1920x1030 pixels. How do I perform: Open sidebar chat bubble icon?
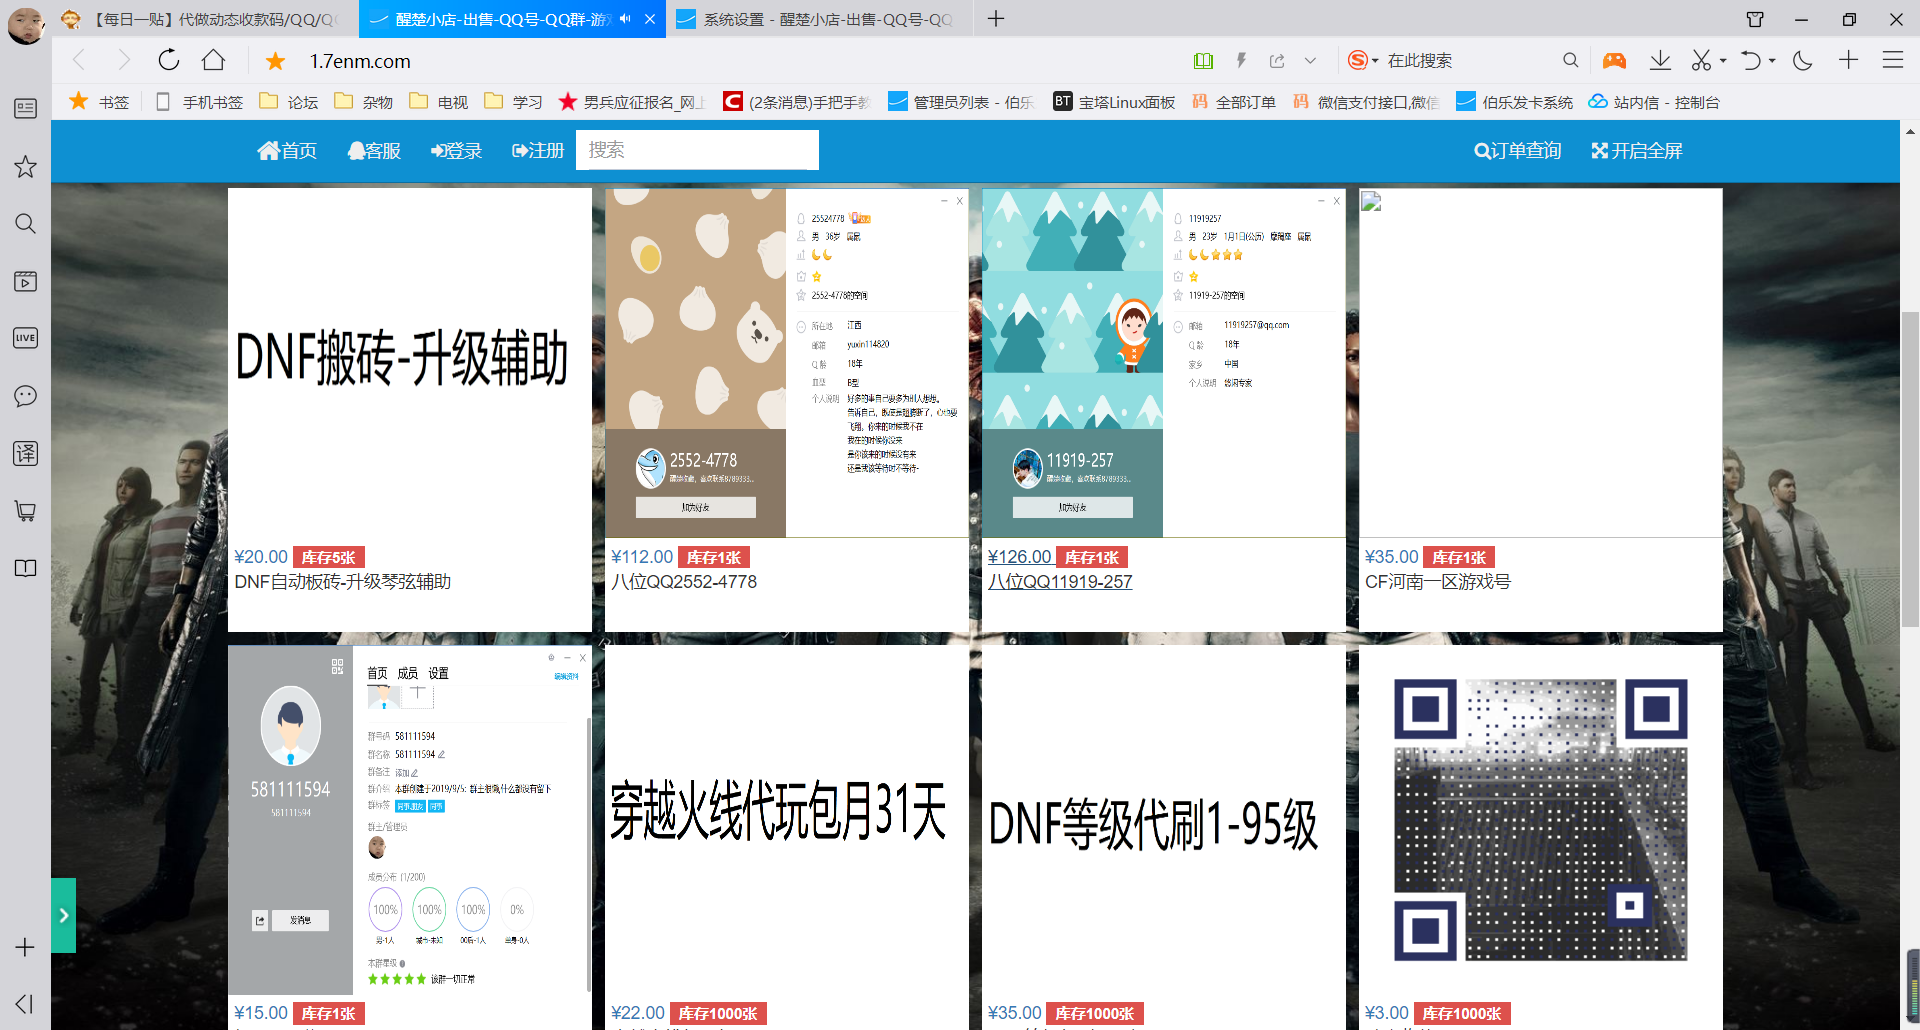coord(25,396)
